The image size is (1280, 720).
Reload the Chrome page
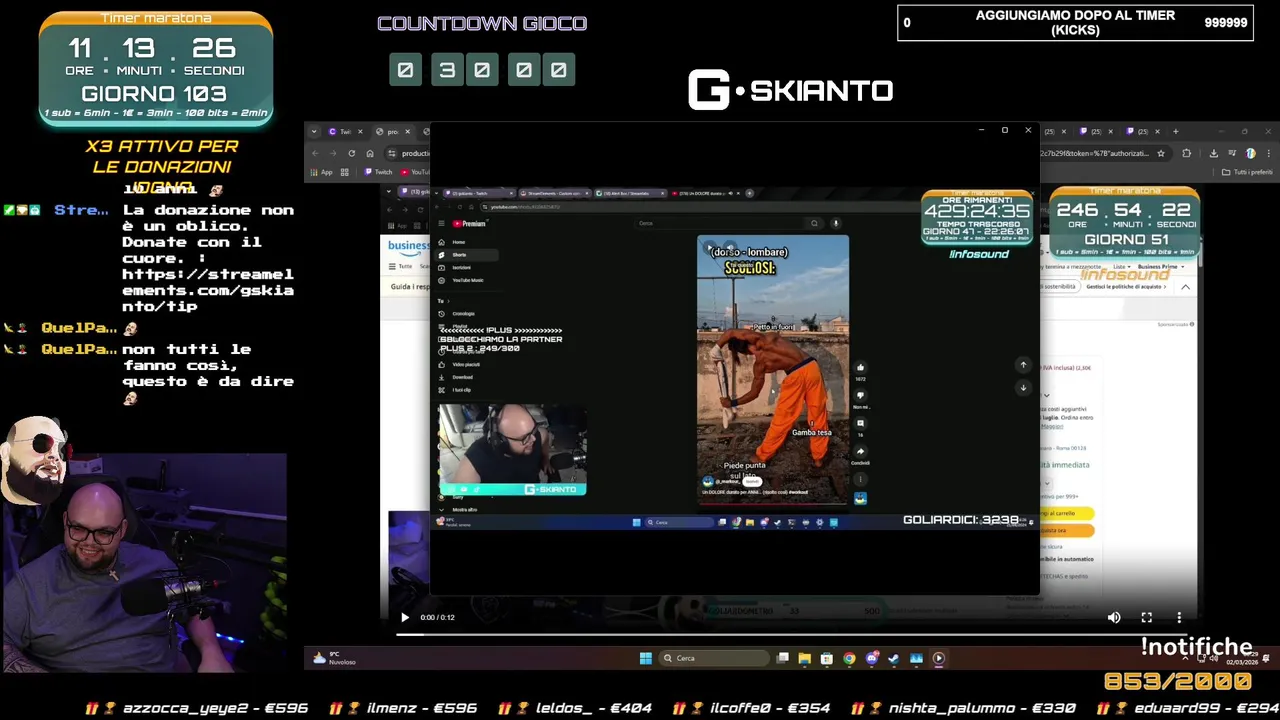[x=351, y=153]
